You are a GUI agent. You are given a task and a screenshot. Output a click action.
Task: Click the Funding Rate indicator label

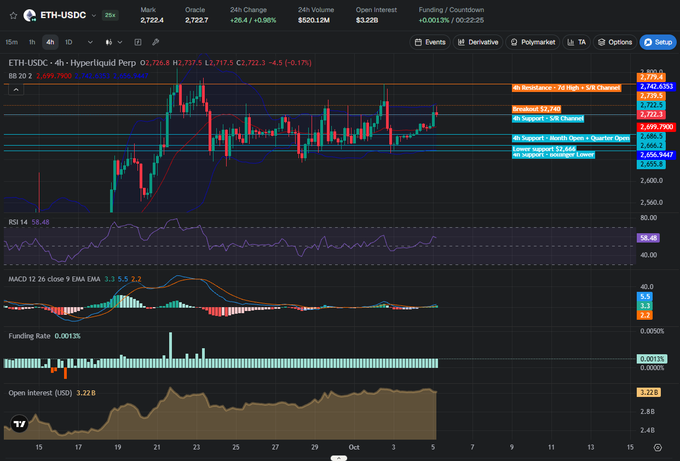[x=29, y=336]
